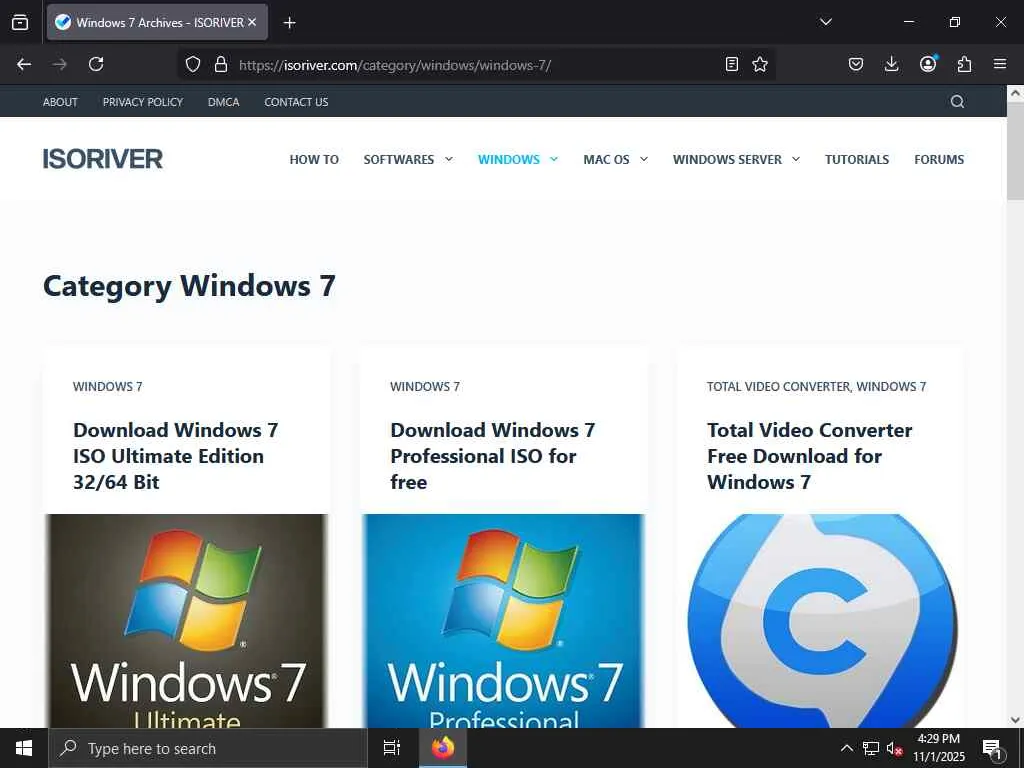Expand the SOFTWARES submenu arrow

tap(449, 159)
